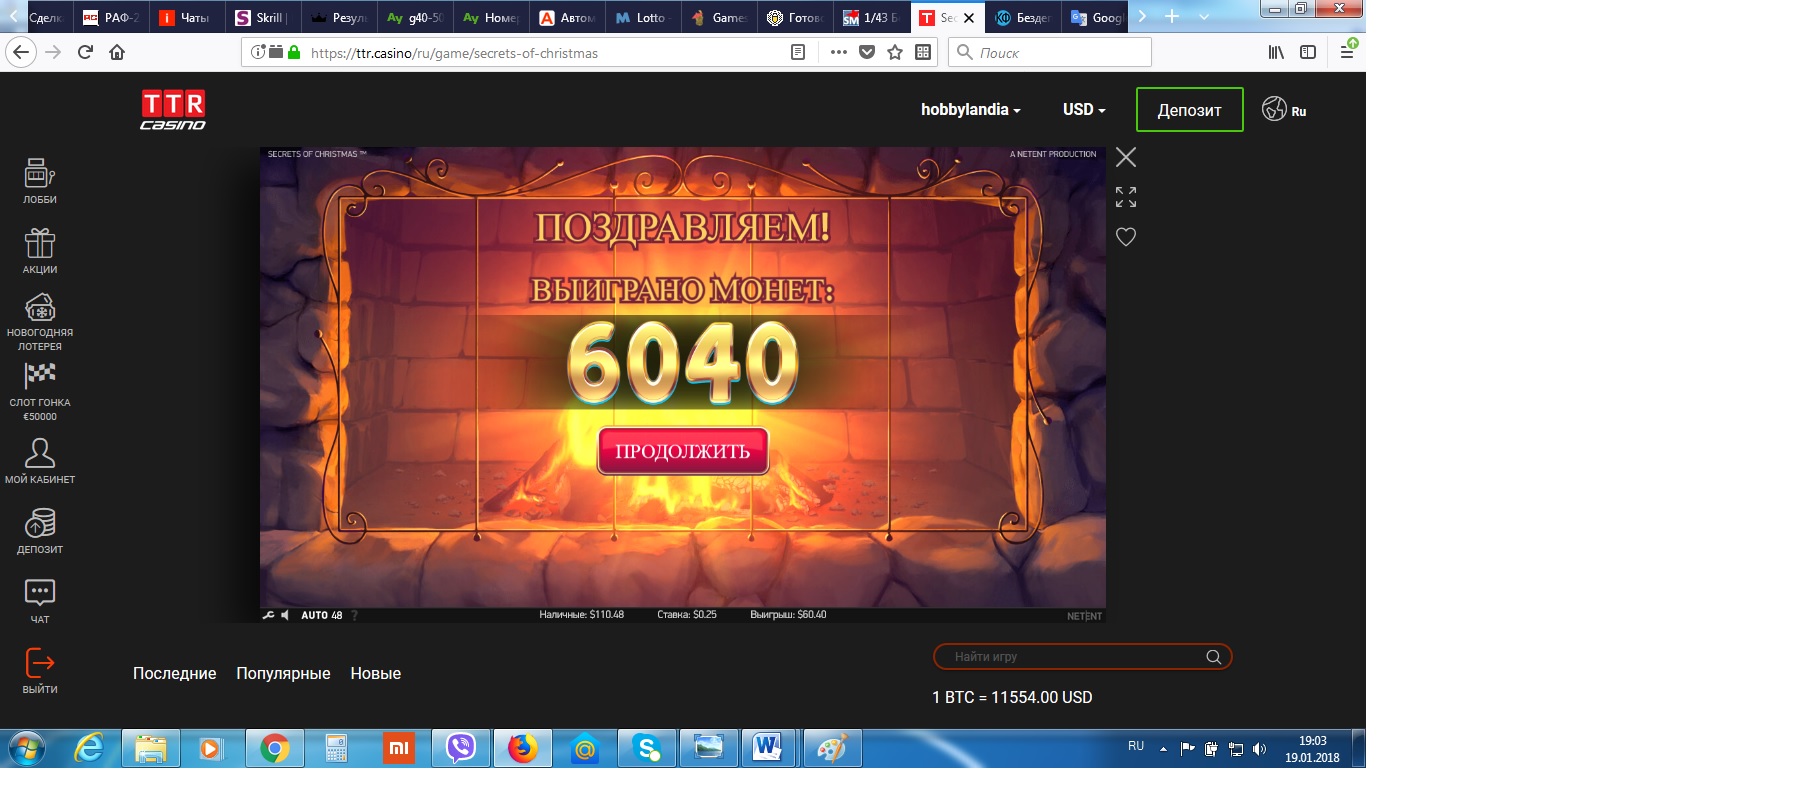Image resolution: width=1800 pixels, height=792 pixels.
Task: Open game settings wrench icon
Action: [x=268, y=615]
